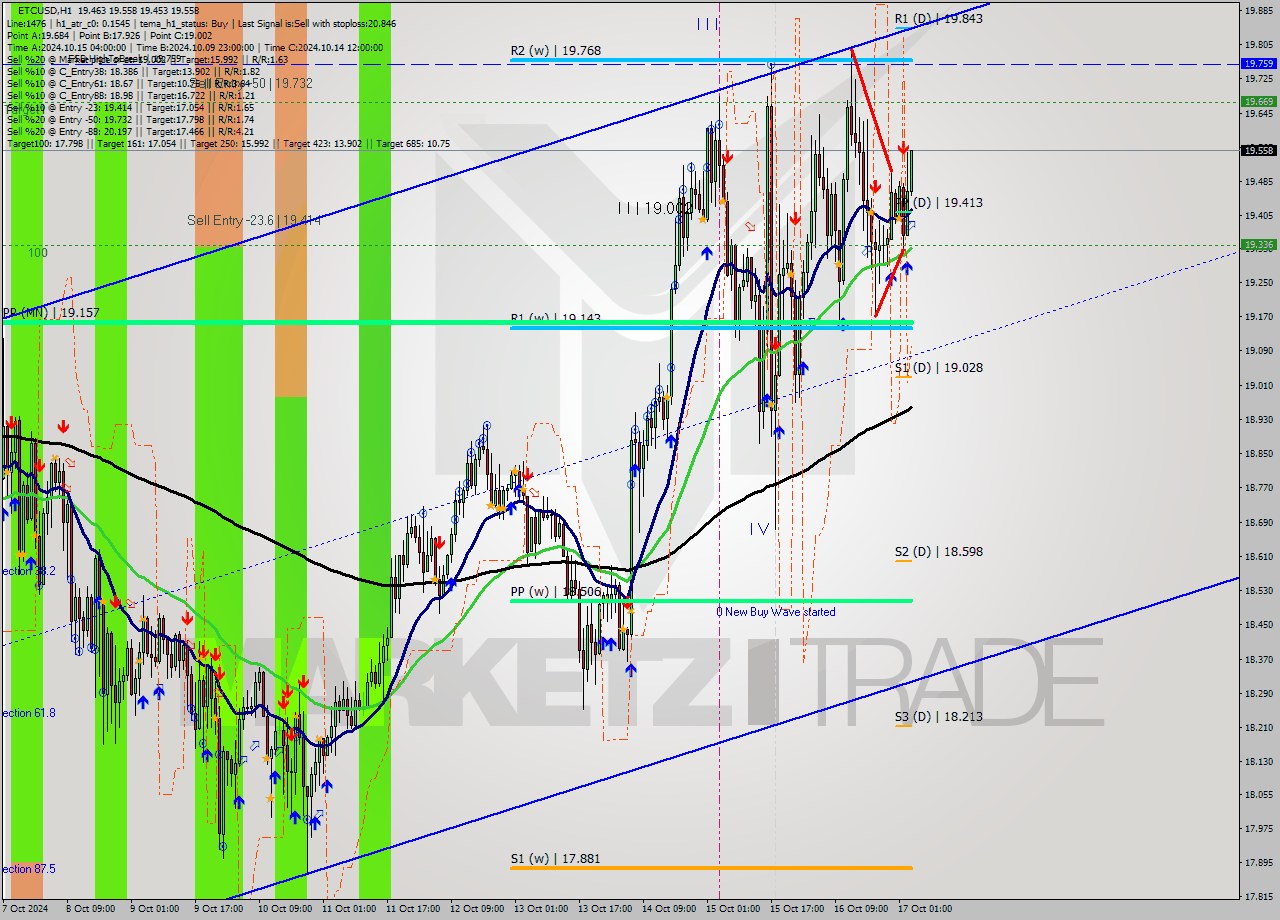Select the R1 (D) | 19.843 resistance label
Screen dimensions: 1280x920
click(938, 19)
